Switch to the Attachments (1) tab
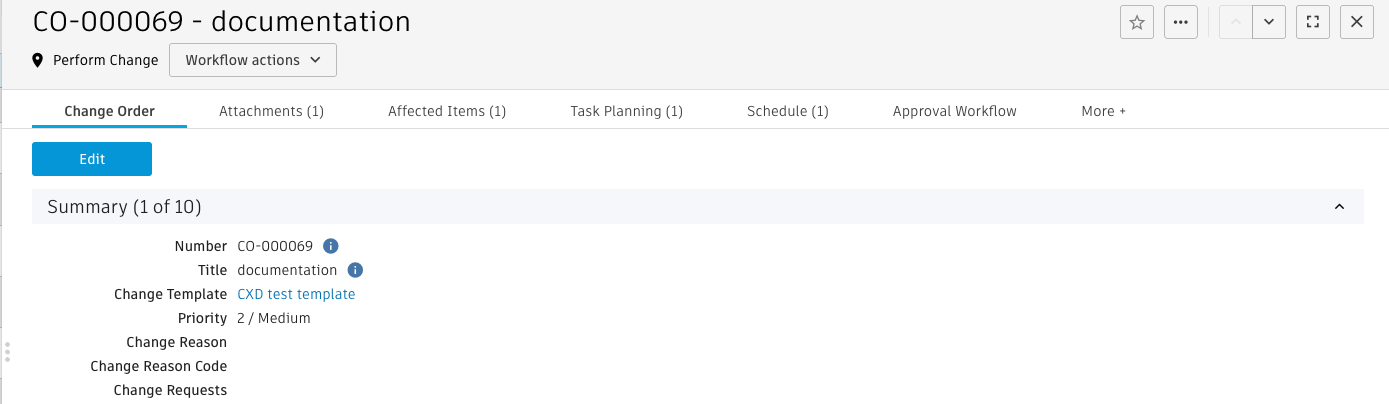Viewport: 1389px width, 404px height. tap(271, 111)
